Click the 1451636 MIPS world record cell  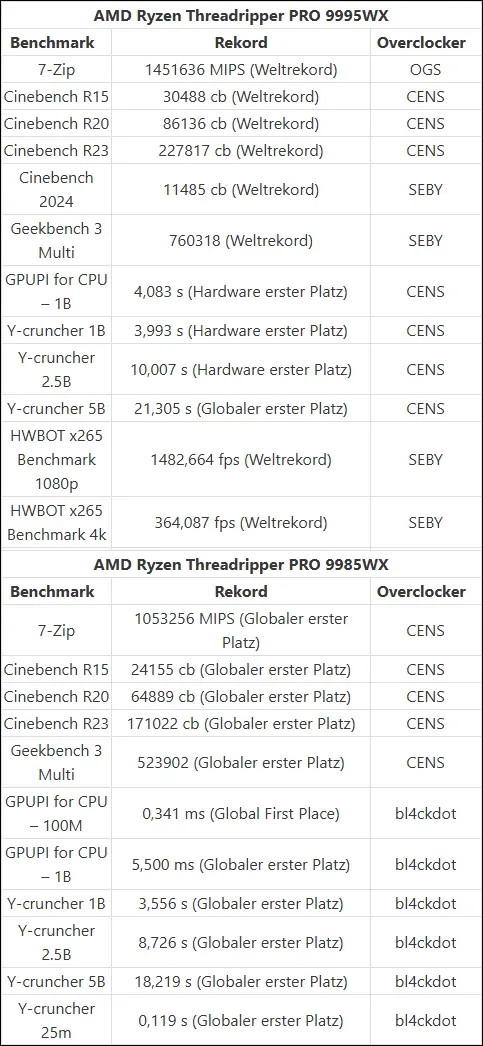click(241, 69)
